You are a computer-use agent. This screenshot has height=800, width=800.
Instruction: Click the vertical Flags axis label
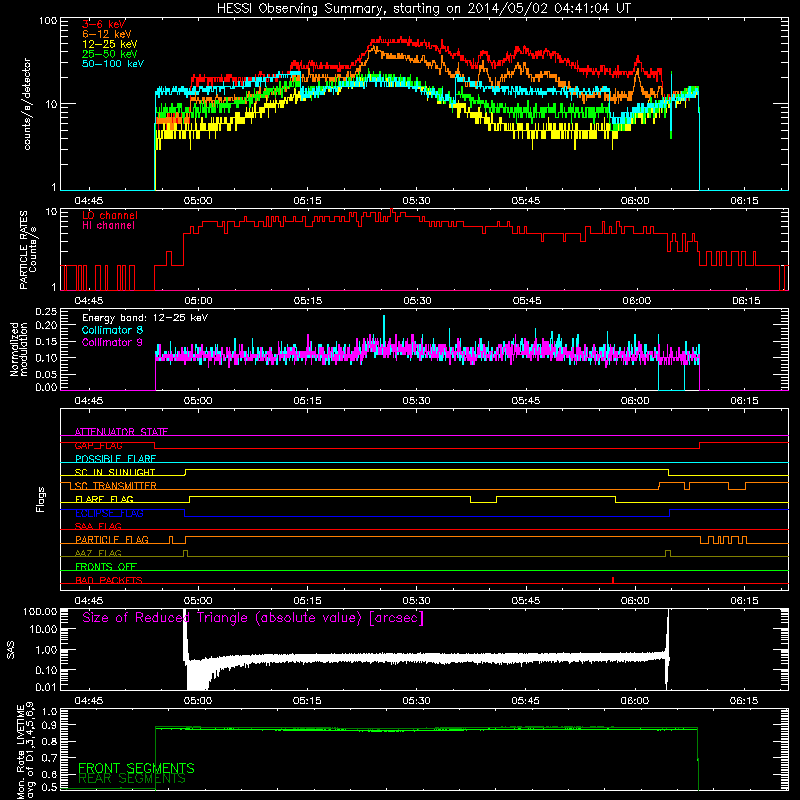[x=41, y=499]
